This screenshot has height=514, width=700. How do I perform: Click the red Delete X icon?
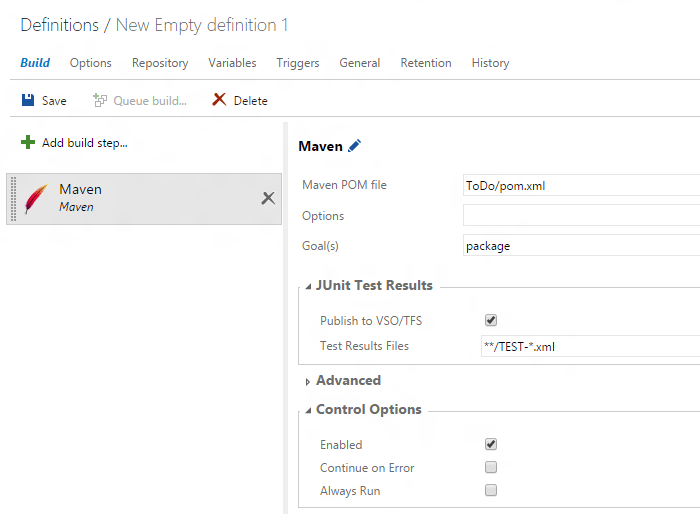tap(219, 100)
